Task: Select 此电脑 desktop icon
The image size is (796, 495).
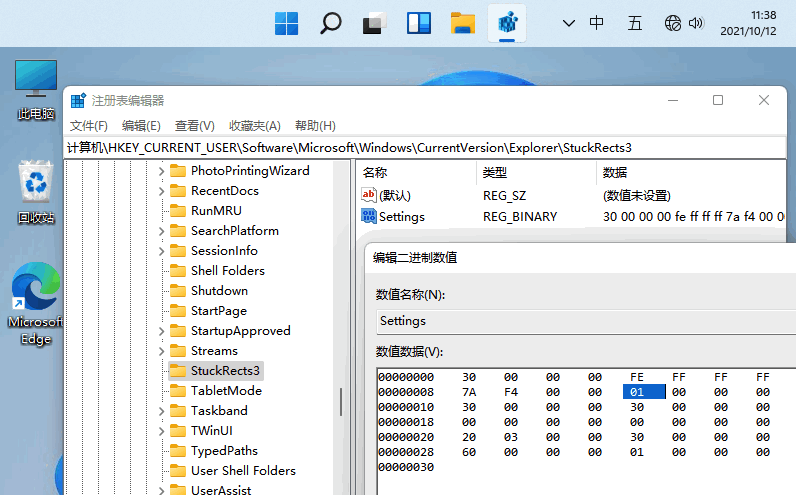Action: [x=36, y=90]
